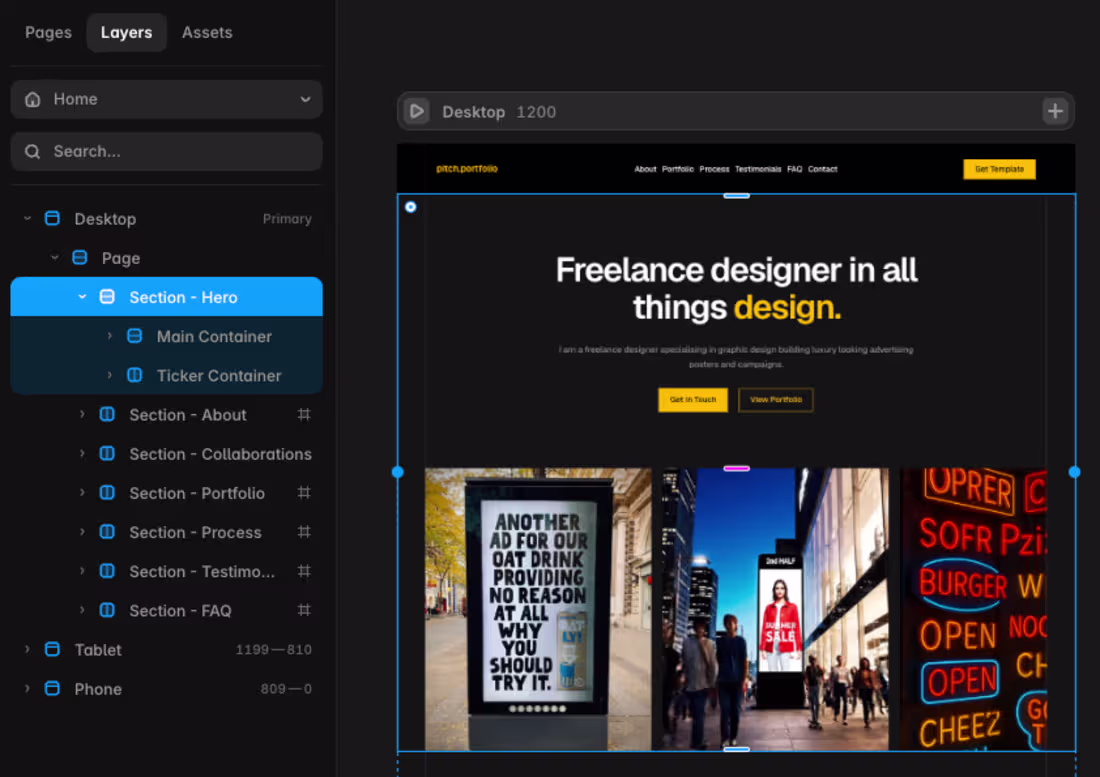Expand the Ticker Container layer
The height and width of the screenshot is (777, 1100).
[109, 375]
